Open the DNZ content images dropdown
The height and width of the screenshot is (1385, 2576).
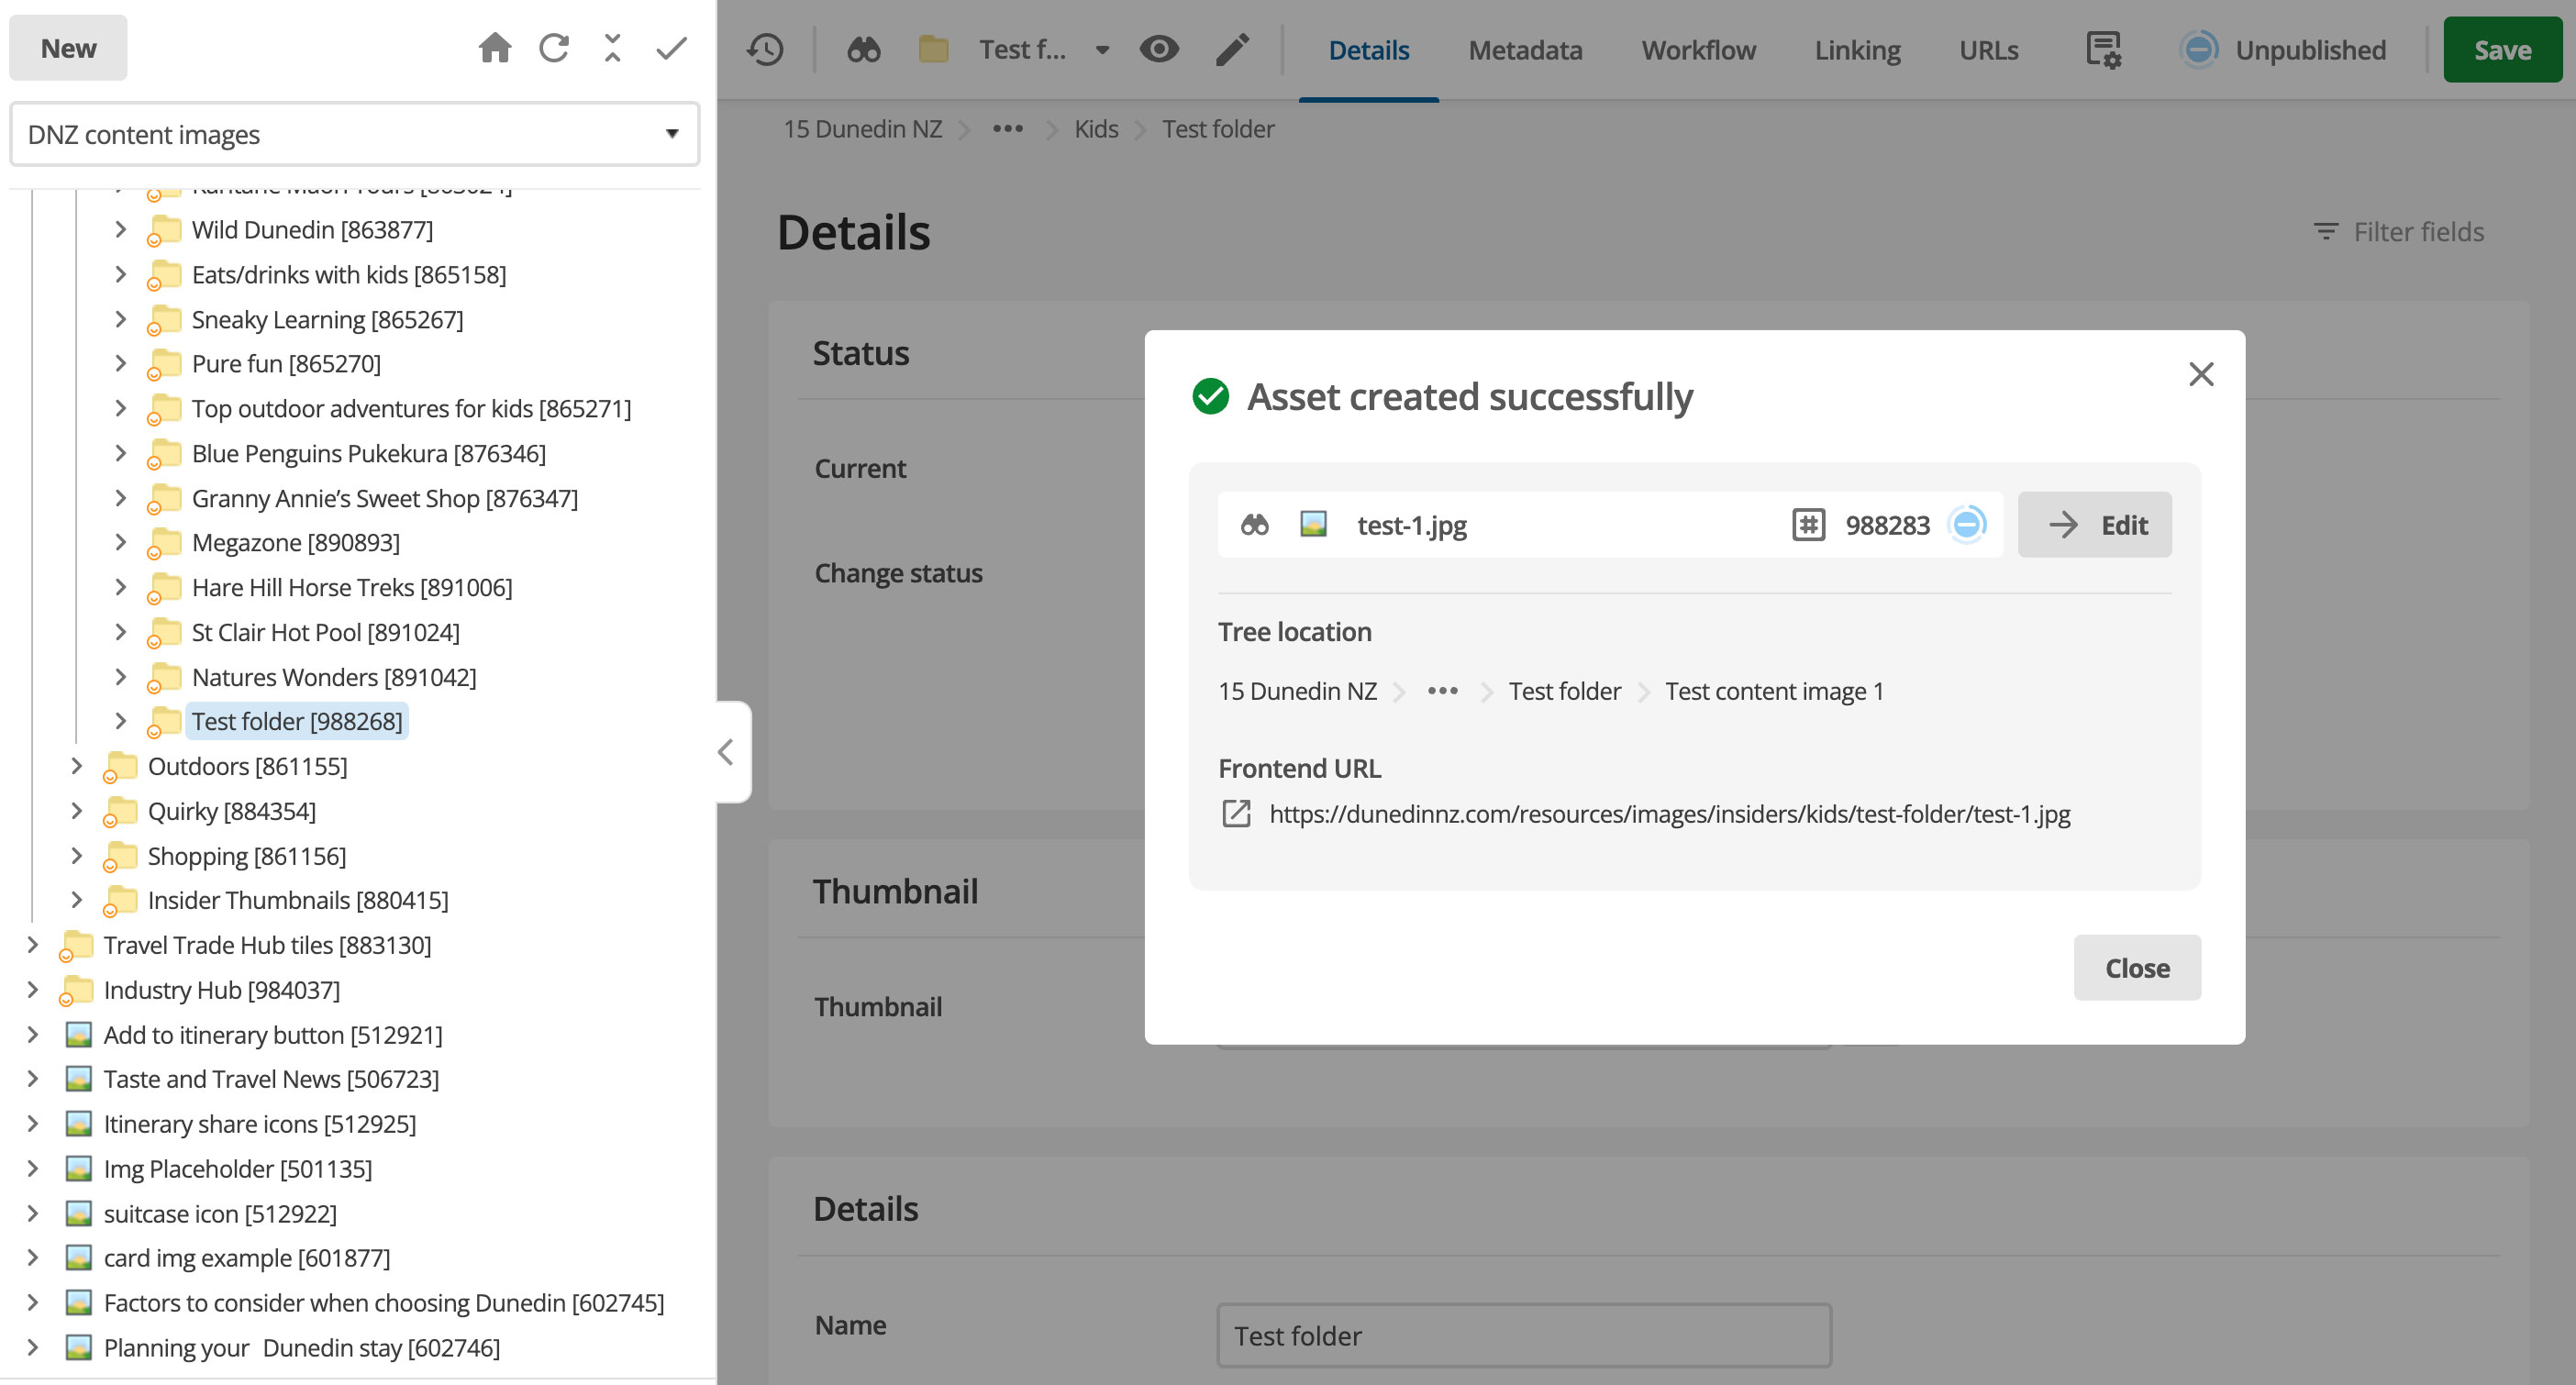pos(354,134)
